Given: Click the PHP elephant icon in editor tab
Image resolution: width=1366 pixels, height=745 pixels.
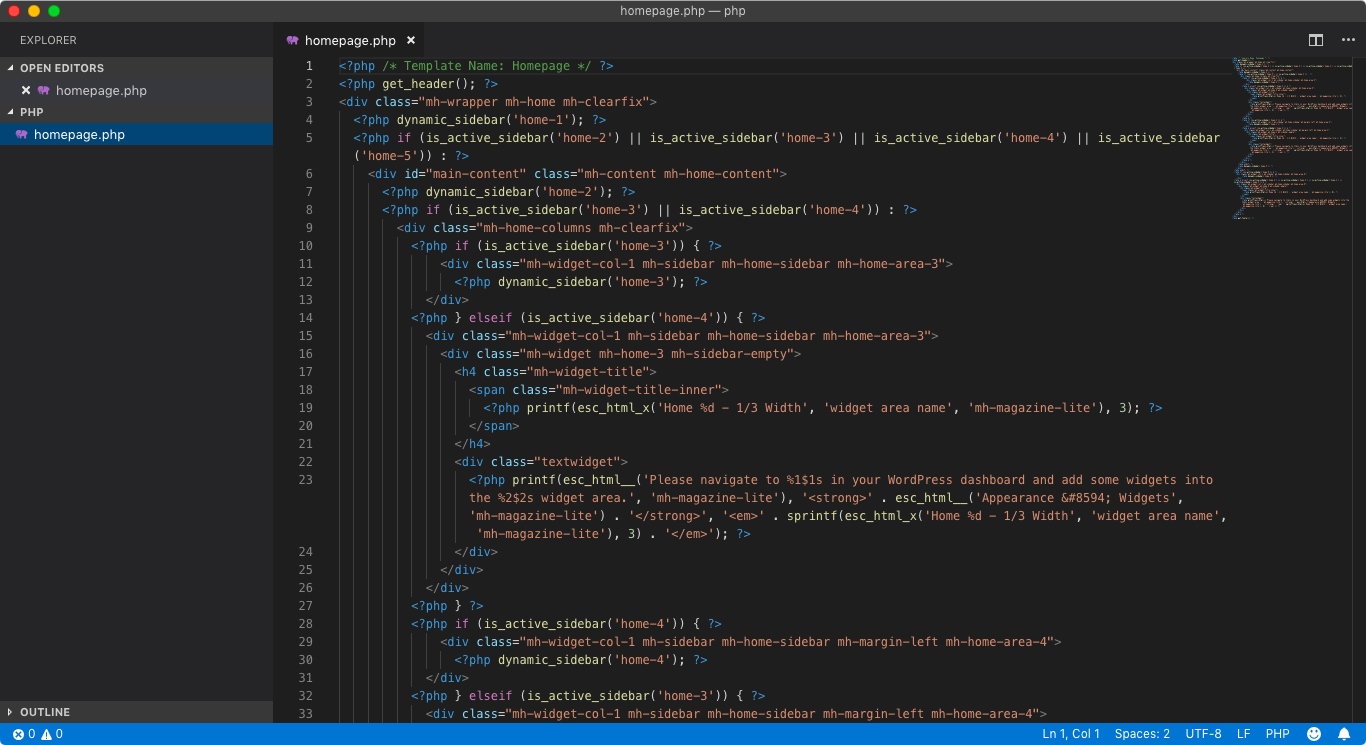Looking at the screenshot, I should (x=292, y=40).
